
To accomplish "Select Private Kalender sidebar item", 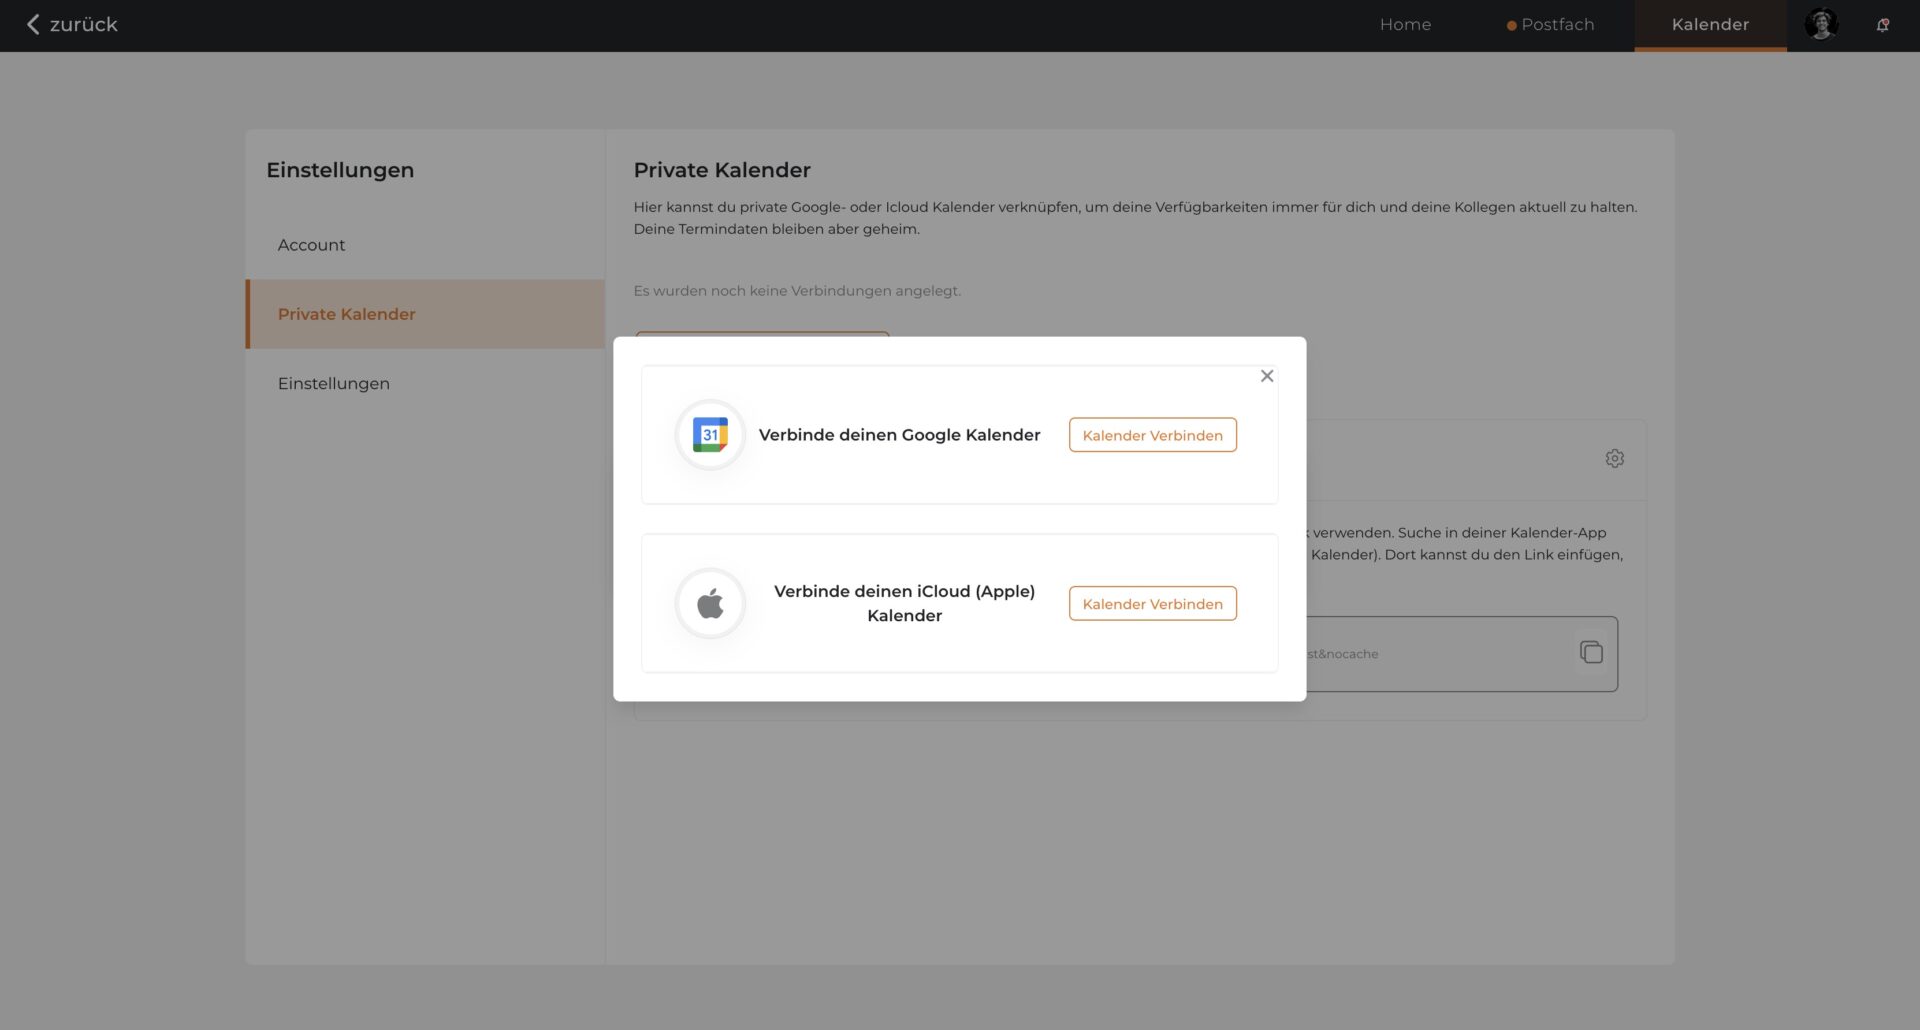I will click(346, 314).
